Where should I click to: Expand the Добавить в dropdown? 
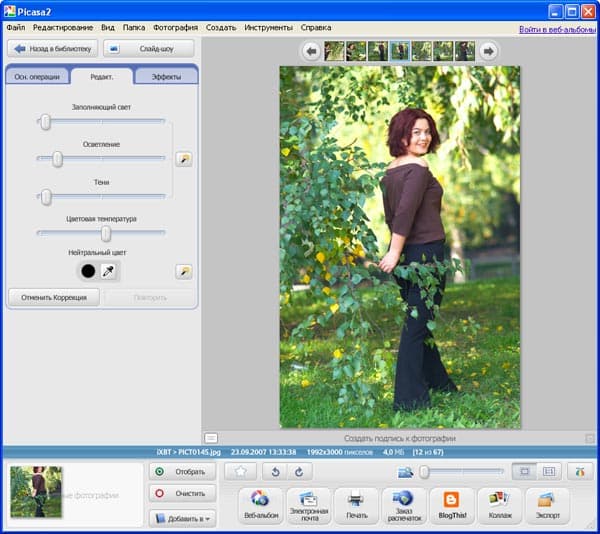pyautogui.click(x=181, y=518)
